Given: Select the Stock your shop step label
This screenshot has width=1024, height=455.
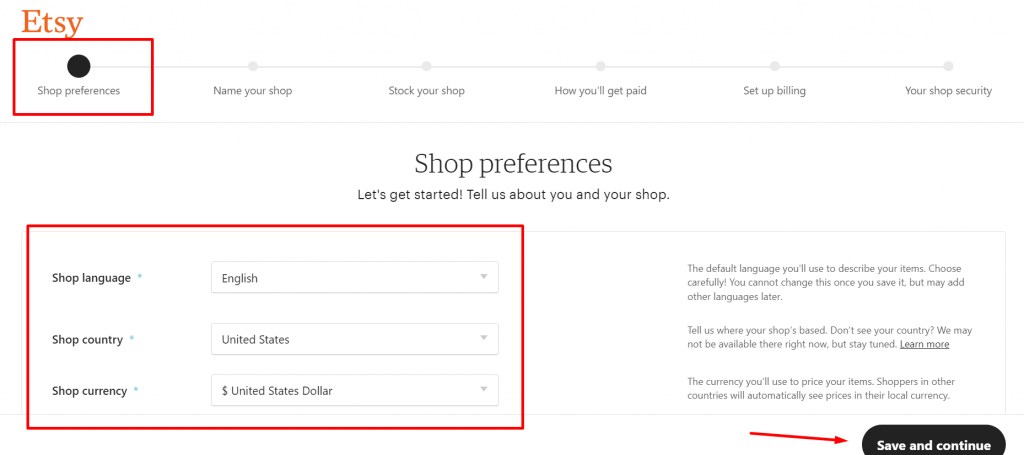Looking at the screenshot, I should click(x=427, y=91).
